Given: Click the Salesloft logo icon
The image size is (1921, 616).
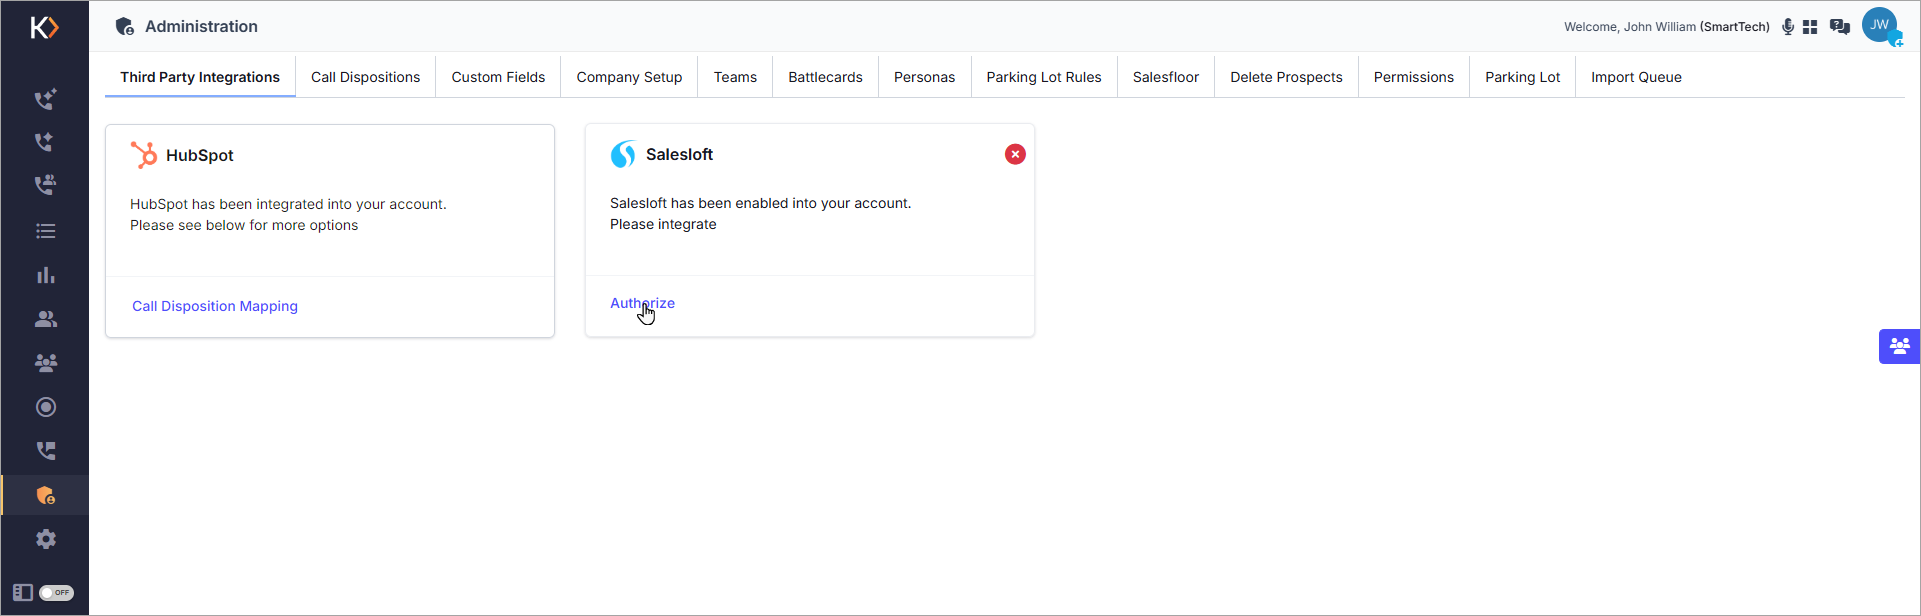Looking at the screenshot, I should [x=623, y=154].
